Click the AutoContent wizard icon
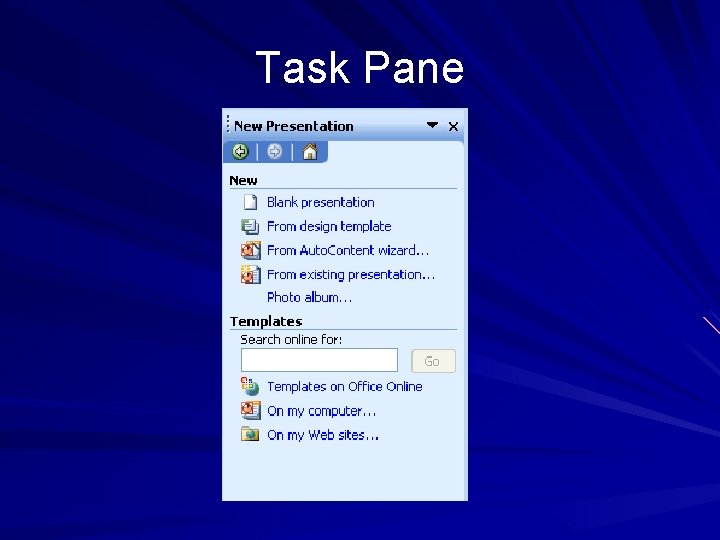The width and height of the screenshot is (720, 540). point(251,250)
